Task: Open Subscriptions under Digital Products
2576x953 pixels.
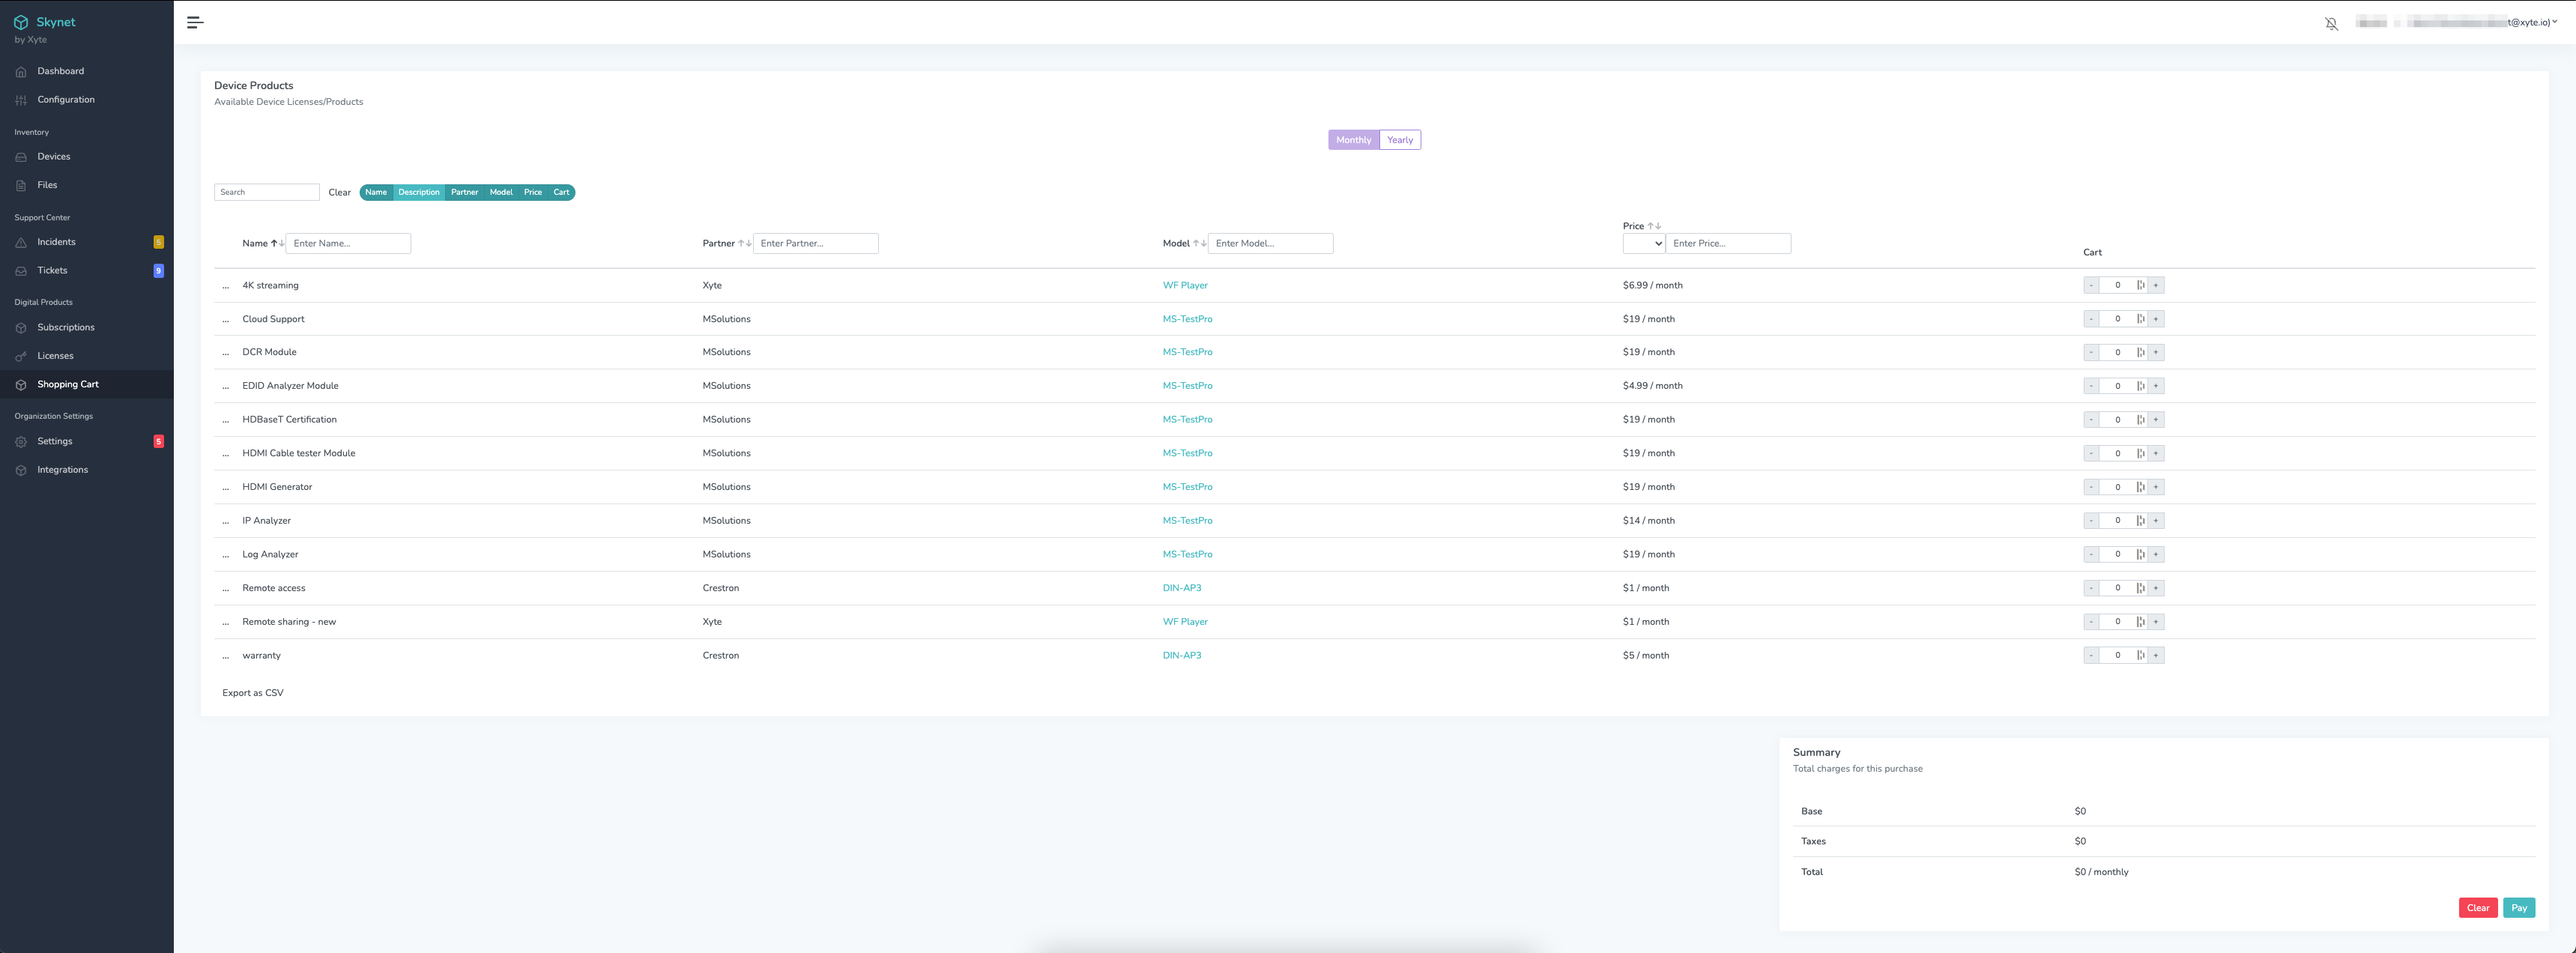Action: 65,327
